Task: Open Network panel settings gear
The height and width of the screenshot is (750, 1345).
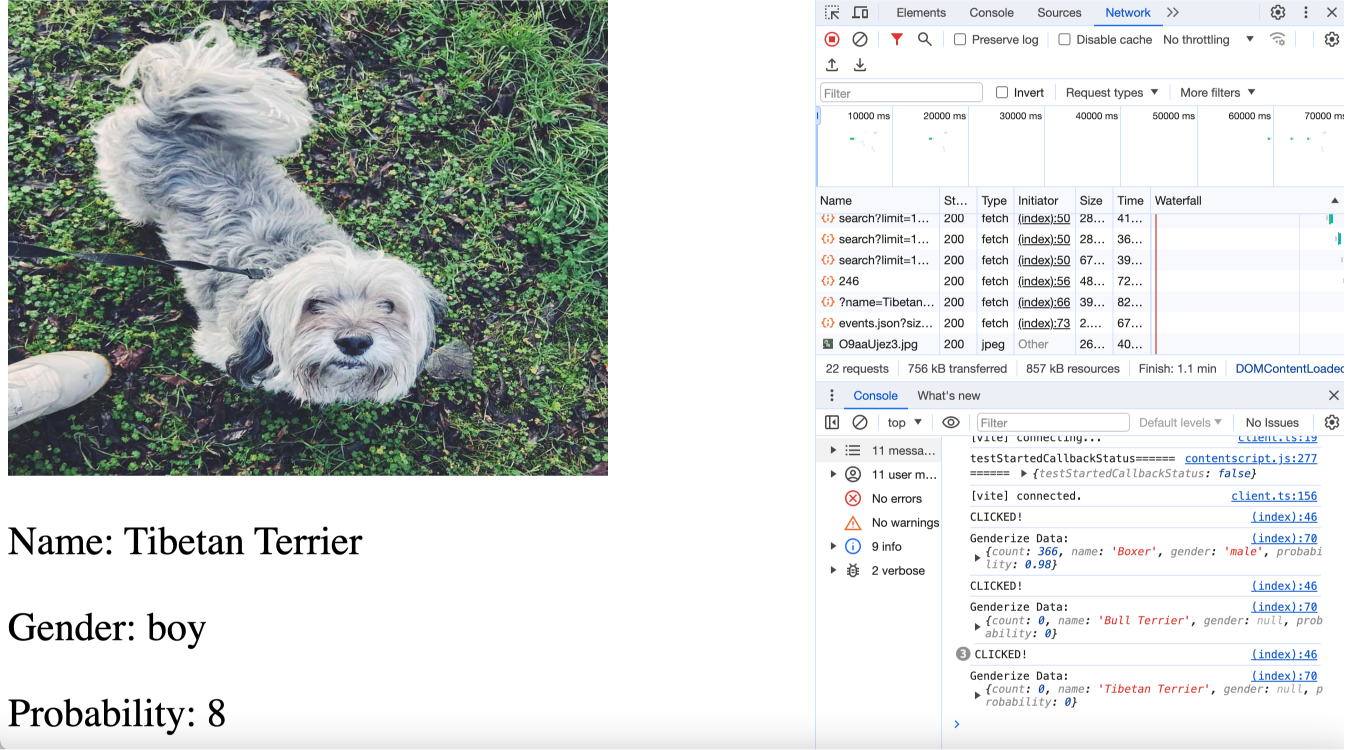Action: tap(1332, 39)
